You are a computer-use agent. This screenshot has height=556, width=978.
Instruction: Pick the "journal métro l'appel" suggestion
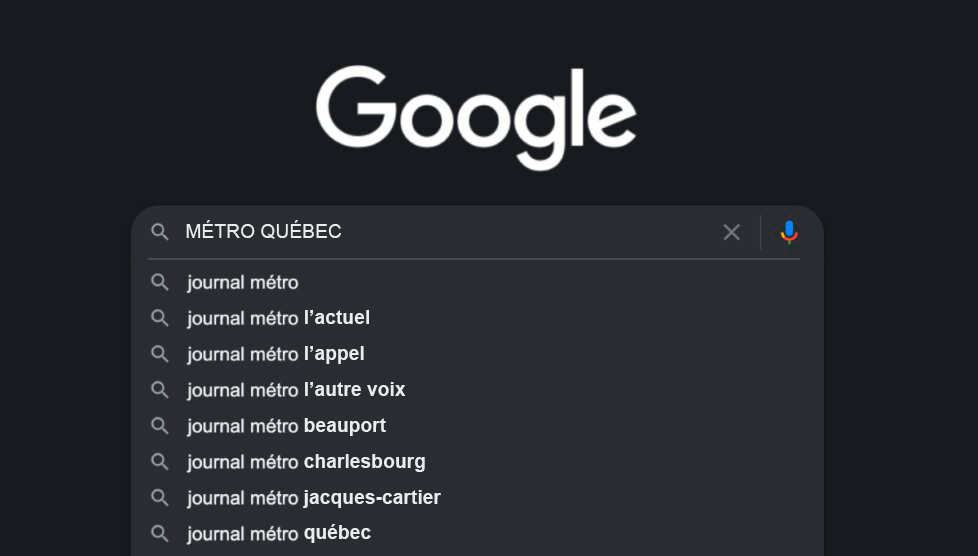(275, 354)
